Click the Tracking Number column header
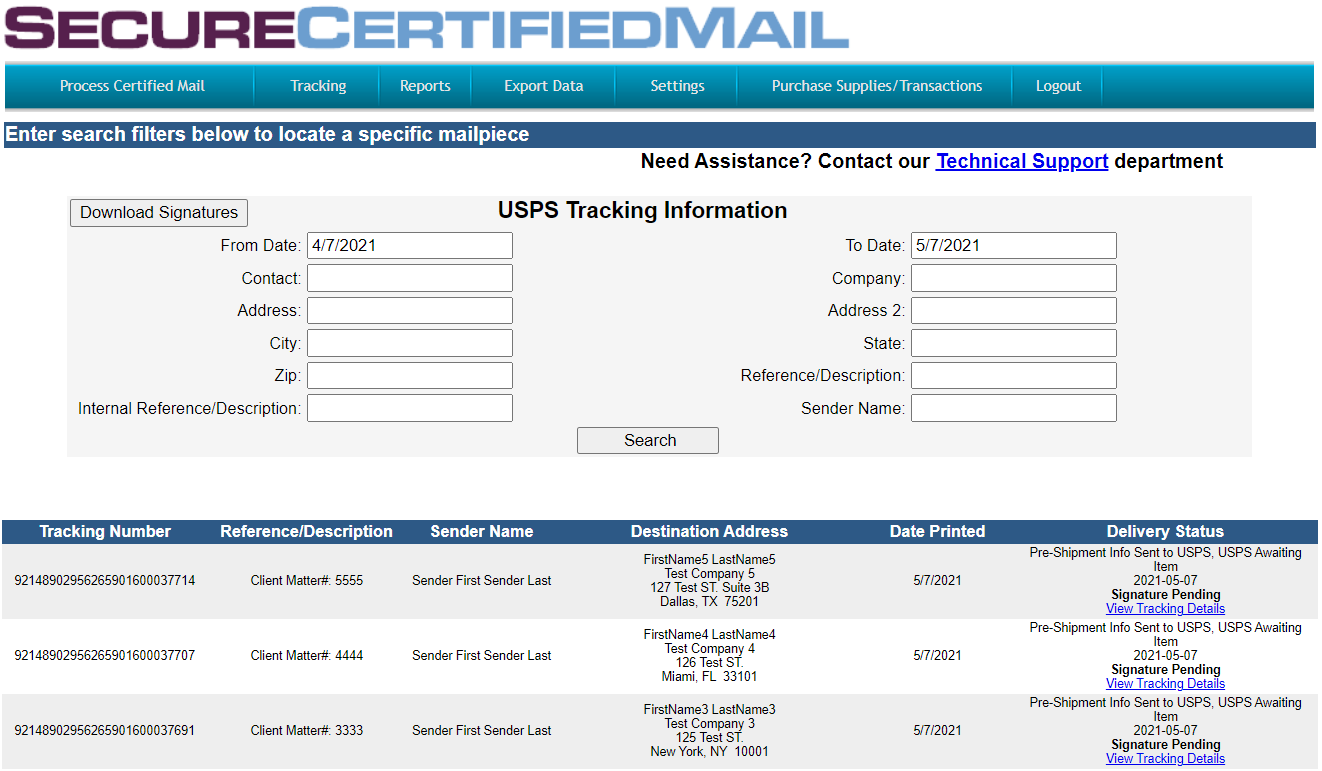Screen dimensions: 1322x771 pyautogui.click(x=105, y=532)
